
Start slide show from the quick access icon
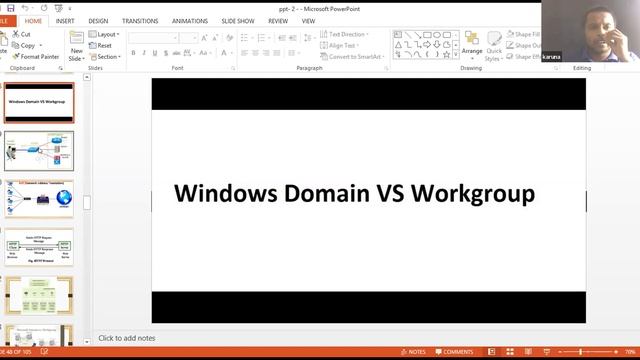(59, 8)
